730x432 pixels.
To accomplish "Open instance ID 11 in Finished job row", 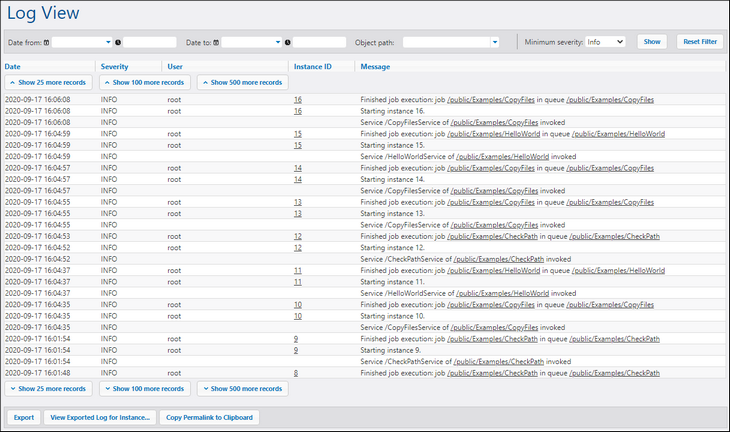I will pos(298,270).
